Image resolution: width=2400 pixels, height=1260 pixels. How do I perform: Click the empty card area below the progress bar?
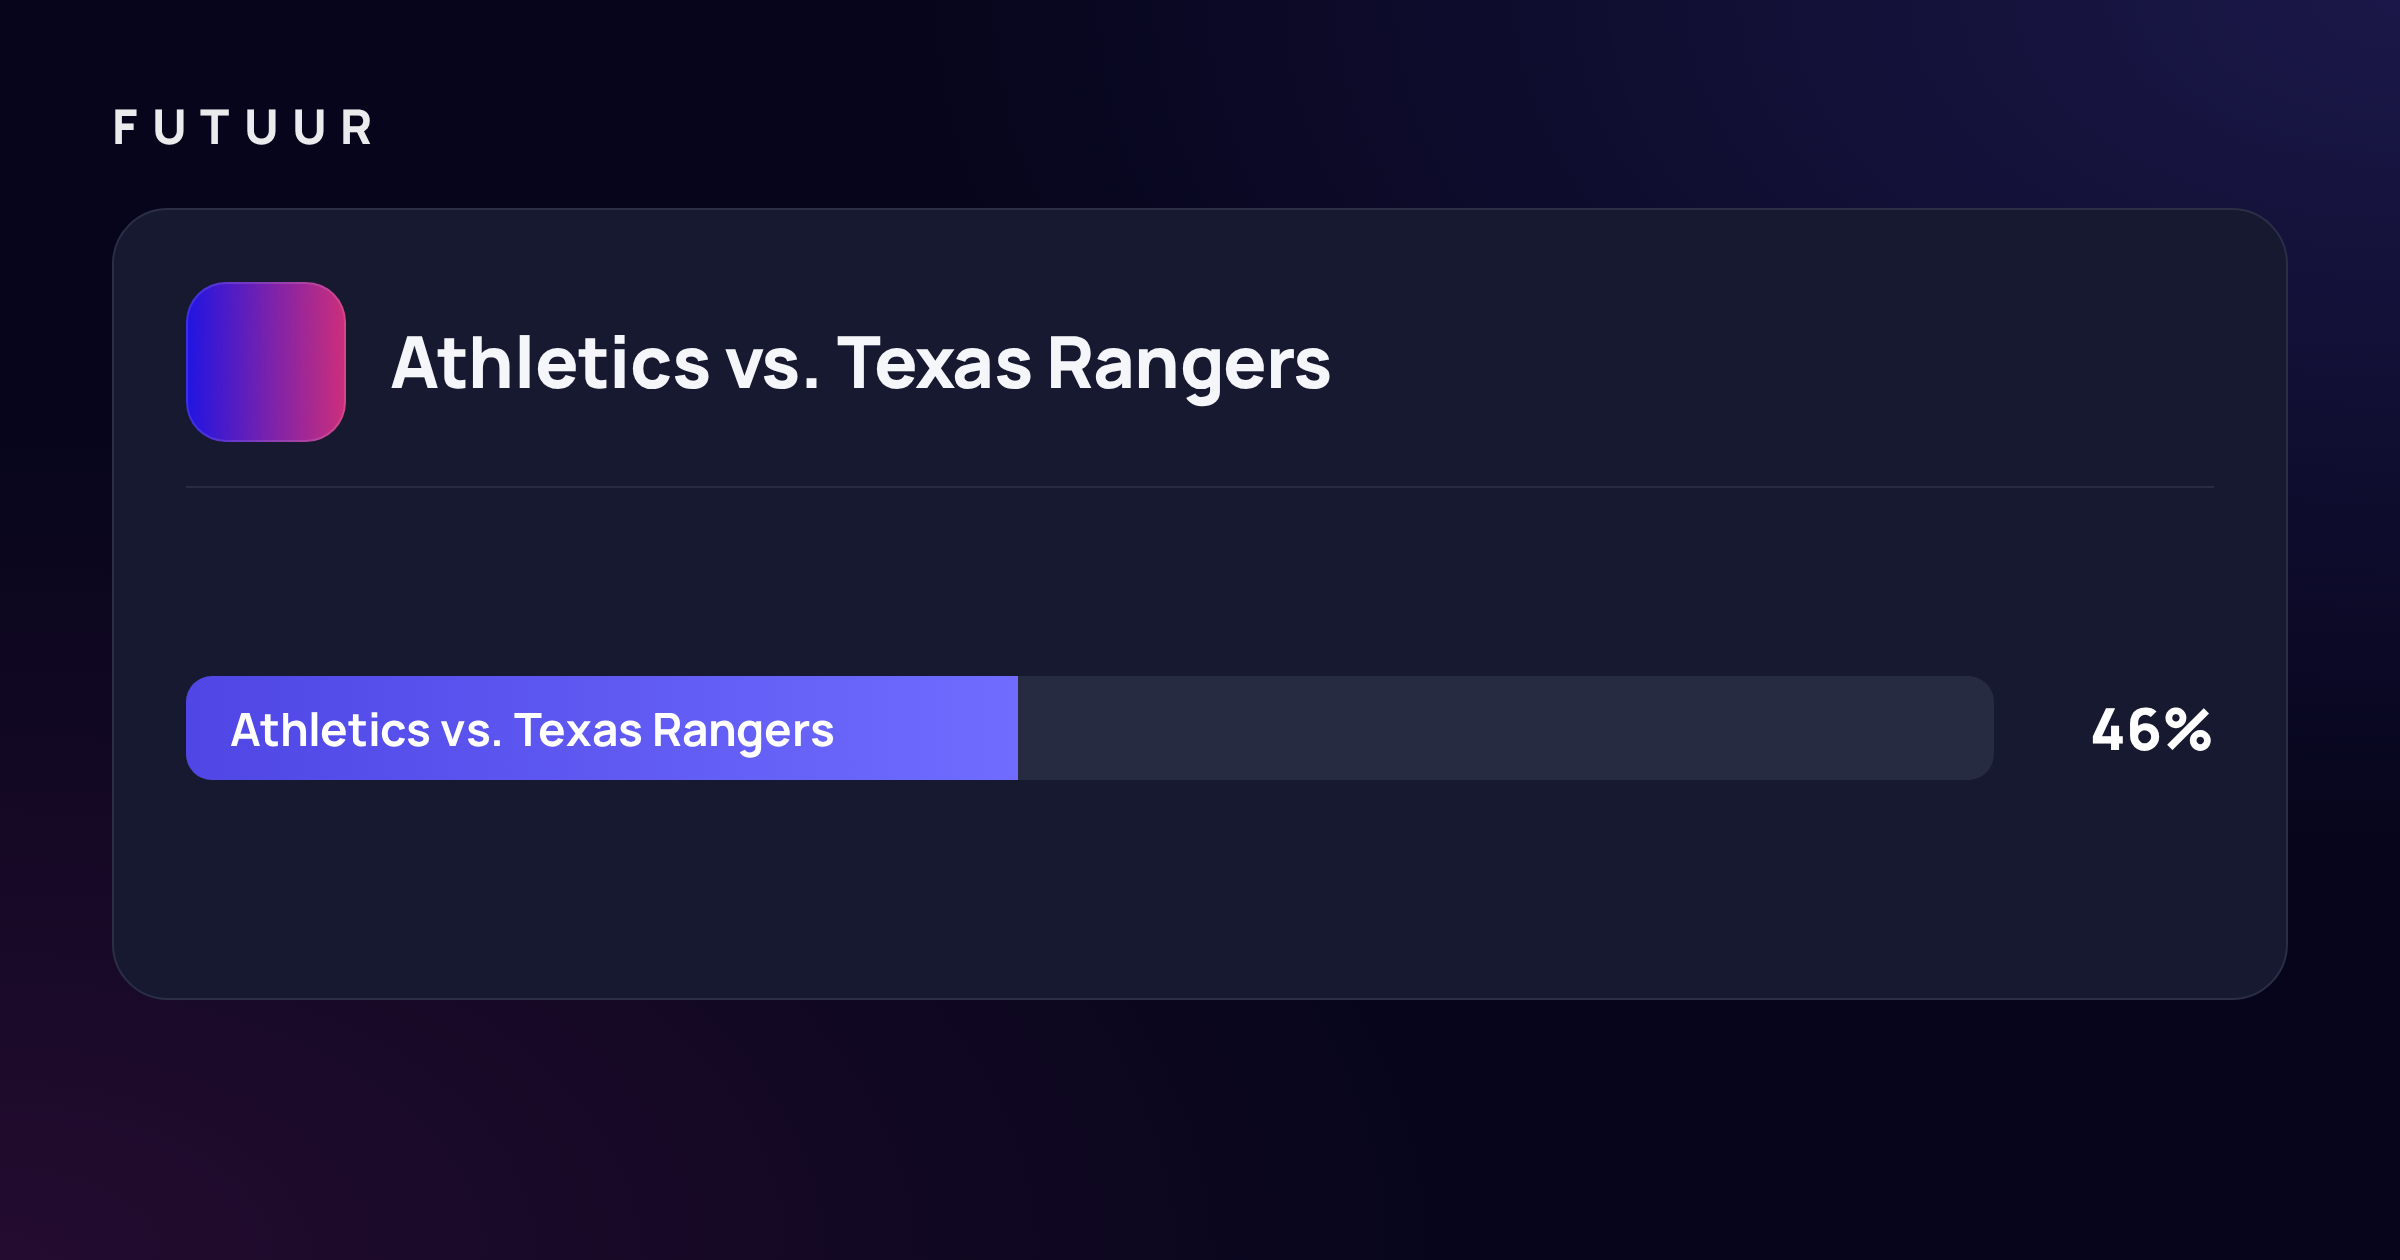tap(1200, 888)
